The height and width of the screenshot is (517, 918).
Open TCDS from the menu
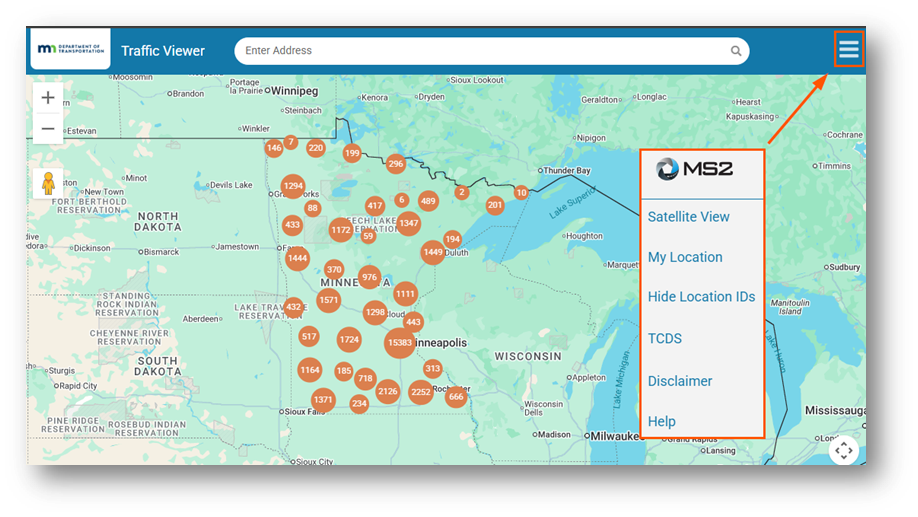[x=664, y=339]
